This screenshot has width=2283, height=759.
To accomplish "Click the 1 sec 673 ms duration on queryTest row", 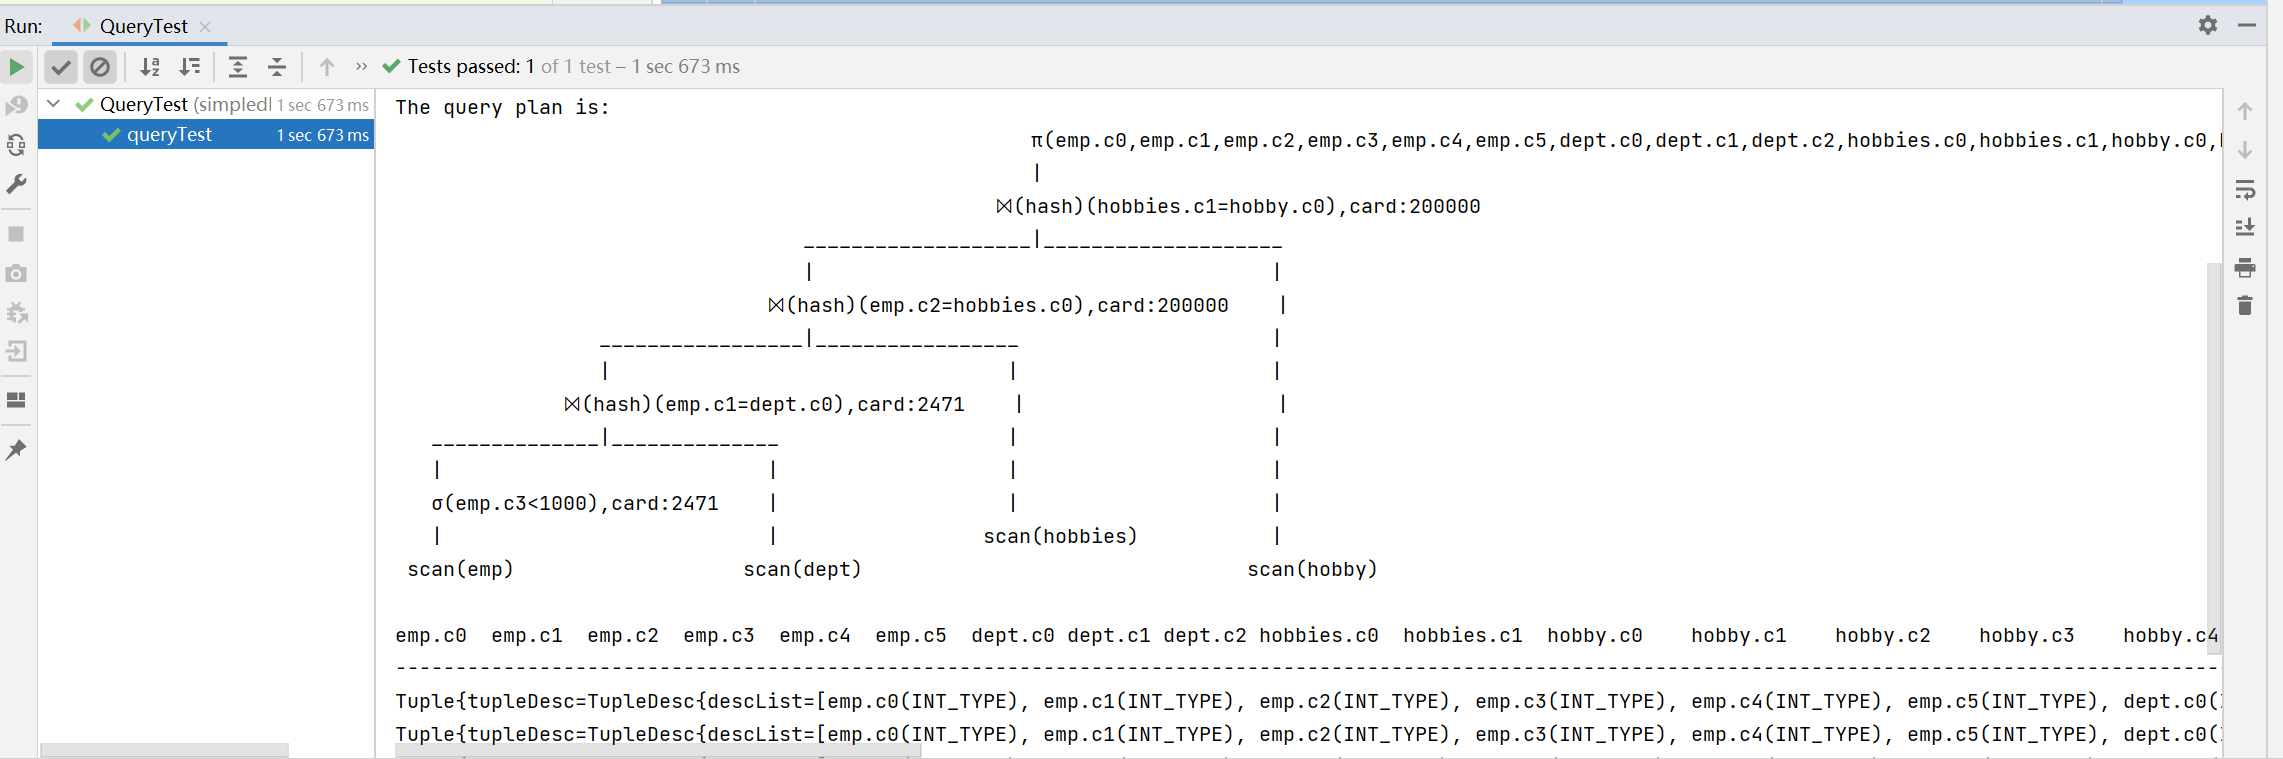I will 322,135.
